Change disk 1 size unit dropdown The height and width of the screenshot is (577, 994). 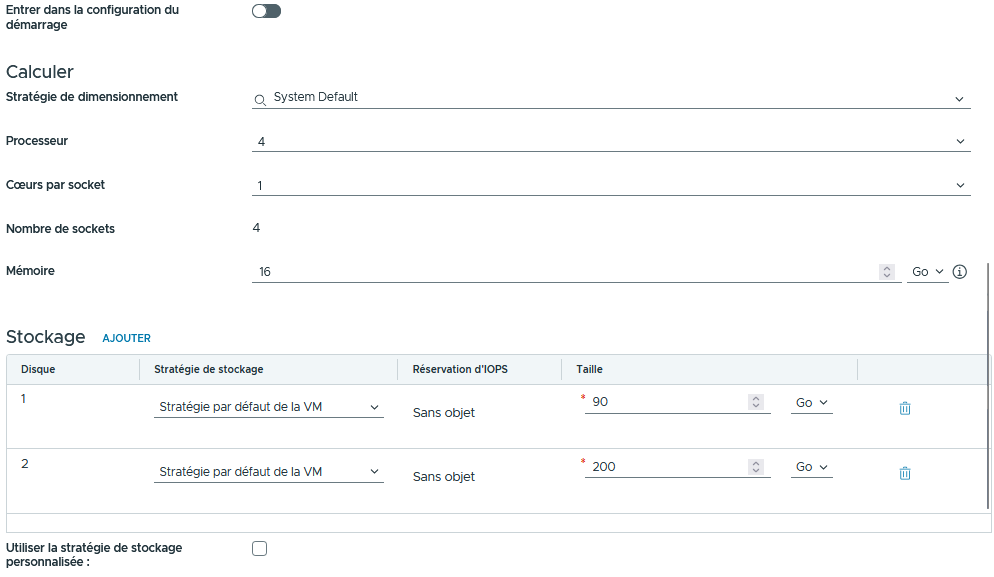pos(811,402)
